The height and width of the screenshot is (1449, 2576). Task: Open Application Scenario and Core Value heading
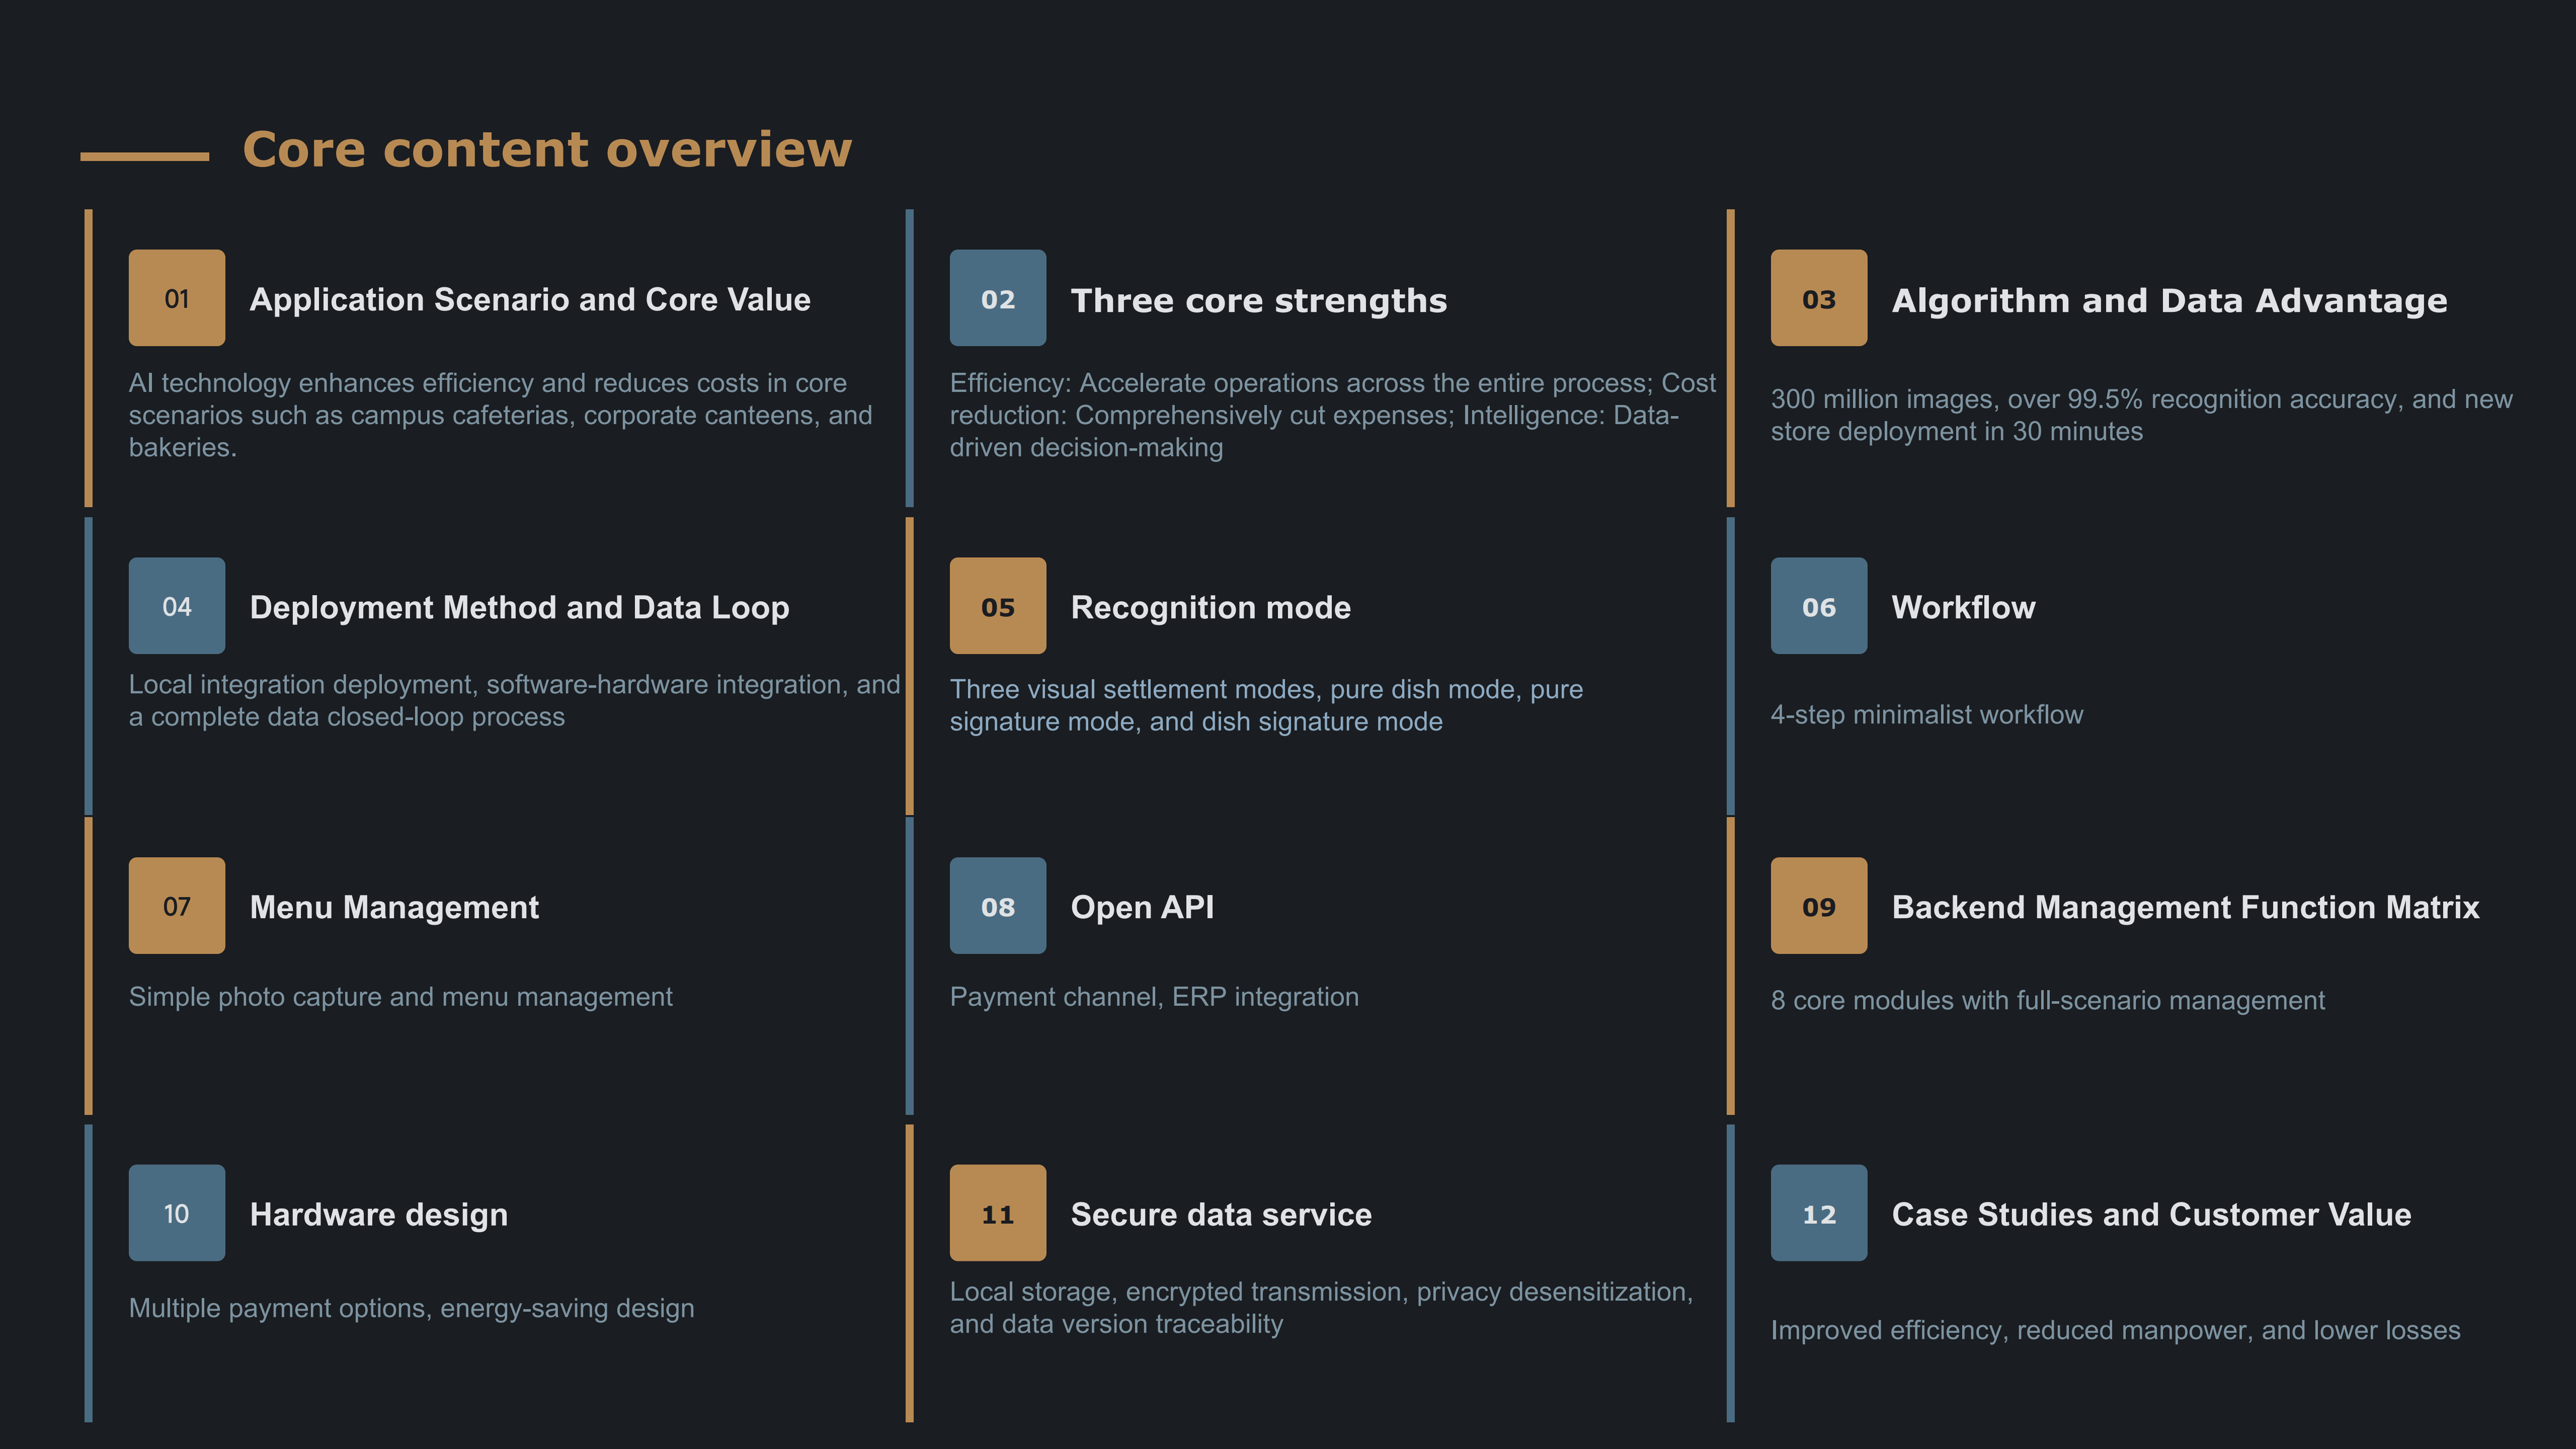(530, 300)
